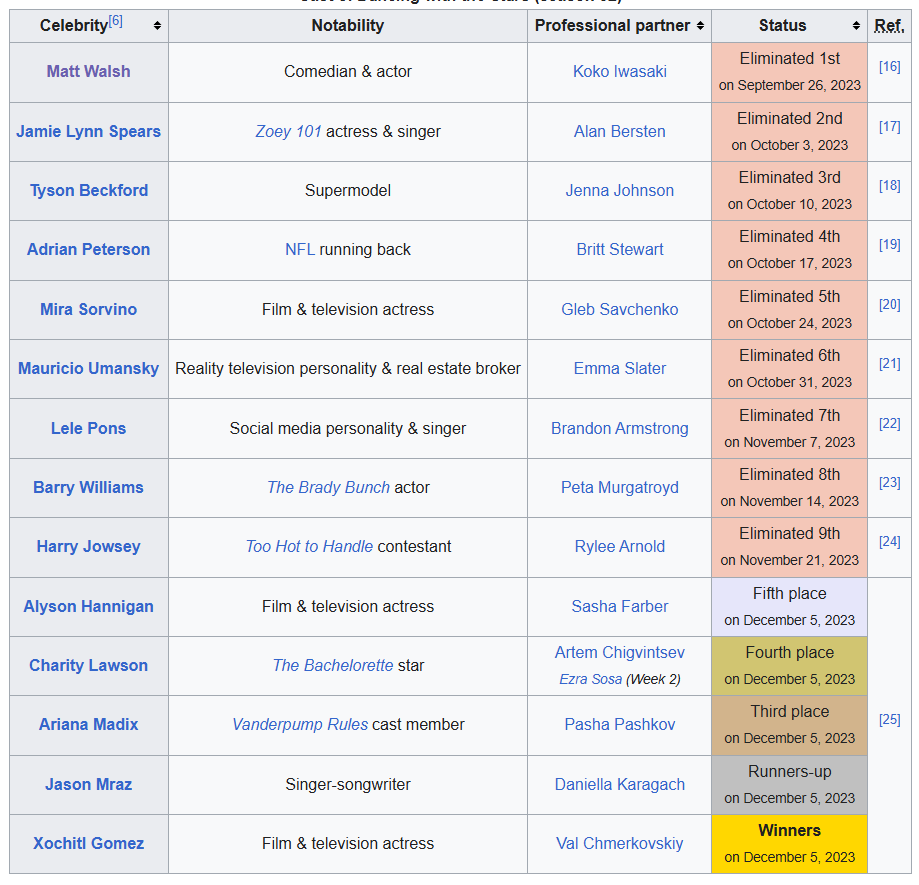Open Gleb Savchenko link
Image resolution: width=919 pixels, height=885 pixels.
pyautogui.click(x=620, y=309)
